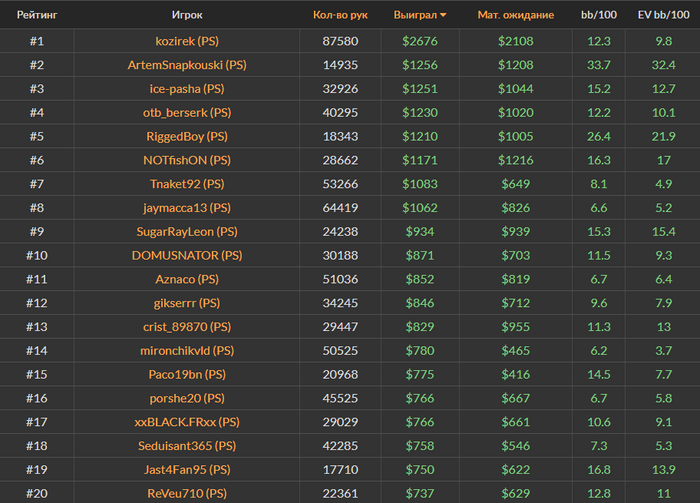Open ArtemSnapkouski (PS) player link
Screen dimensions: 700x503
pyautogui.click(x=186, y=65)
